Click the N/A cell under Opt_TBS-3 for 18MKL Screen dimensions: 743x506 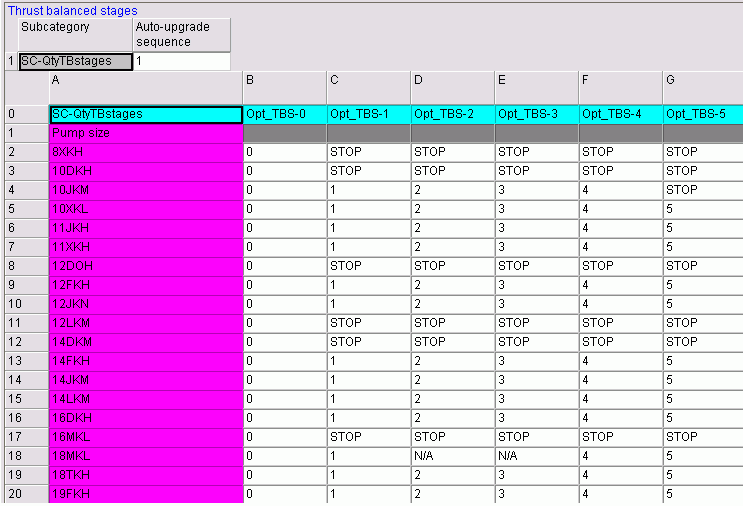coord(536,456)
